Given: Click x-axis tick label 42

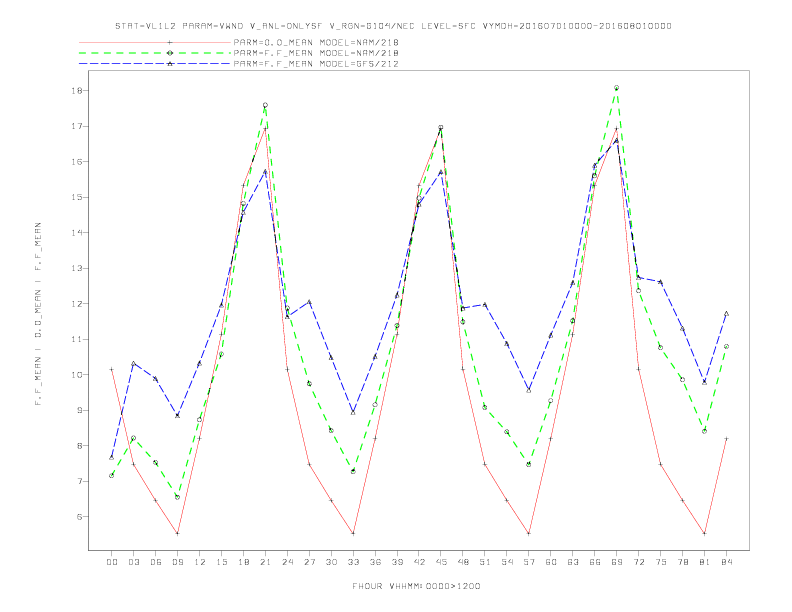Looking at the screenshot, I should (419, 562).
